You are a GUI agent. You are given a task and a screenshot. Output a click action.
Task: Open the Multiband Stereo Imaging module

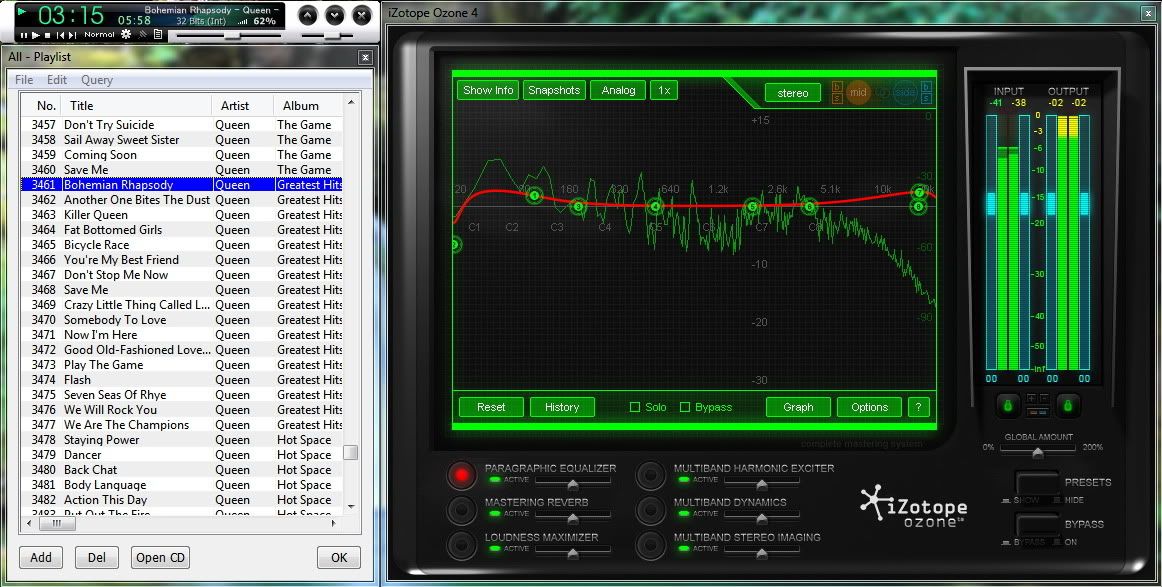tap(650, 545)
